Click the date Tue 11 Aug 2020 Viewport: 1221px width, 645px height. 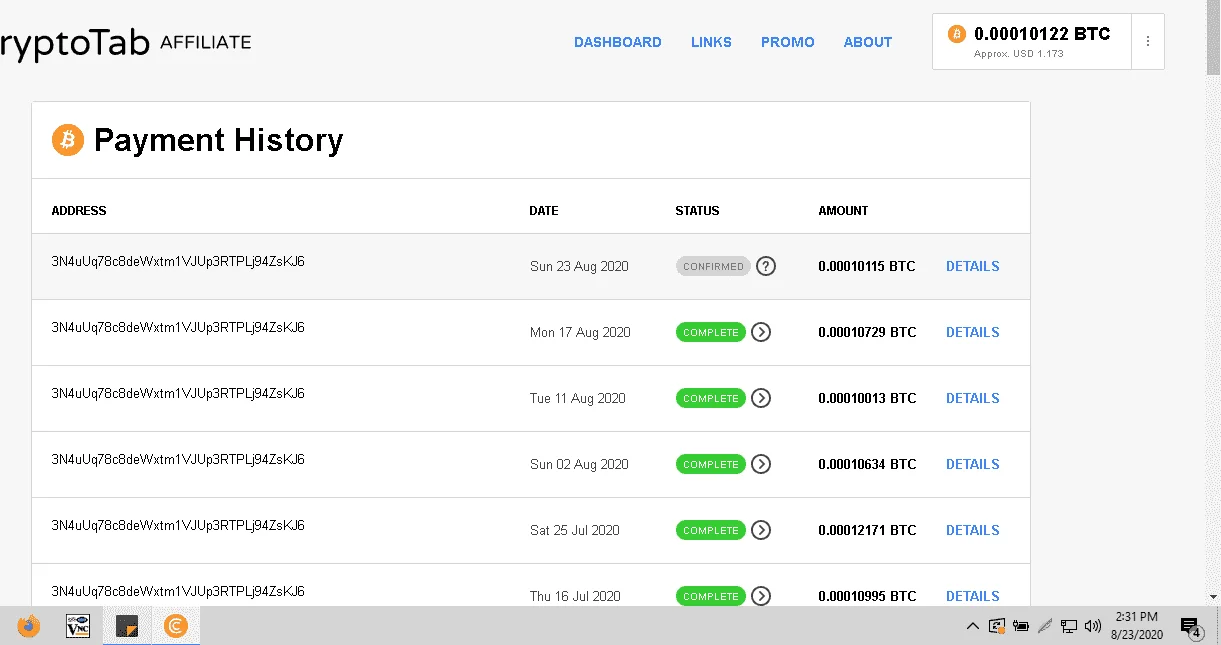(x=578, y=399)
